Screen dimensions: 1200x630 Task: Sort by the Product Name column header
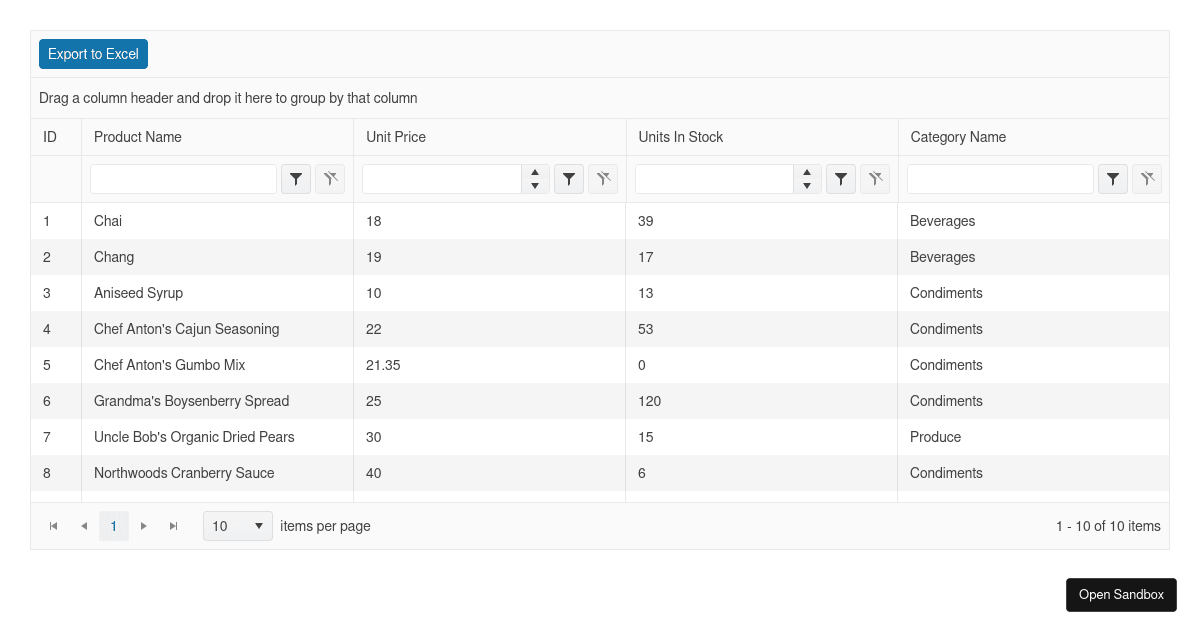[137, 137]
